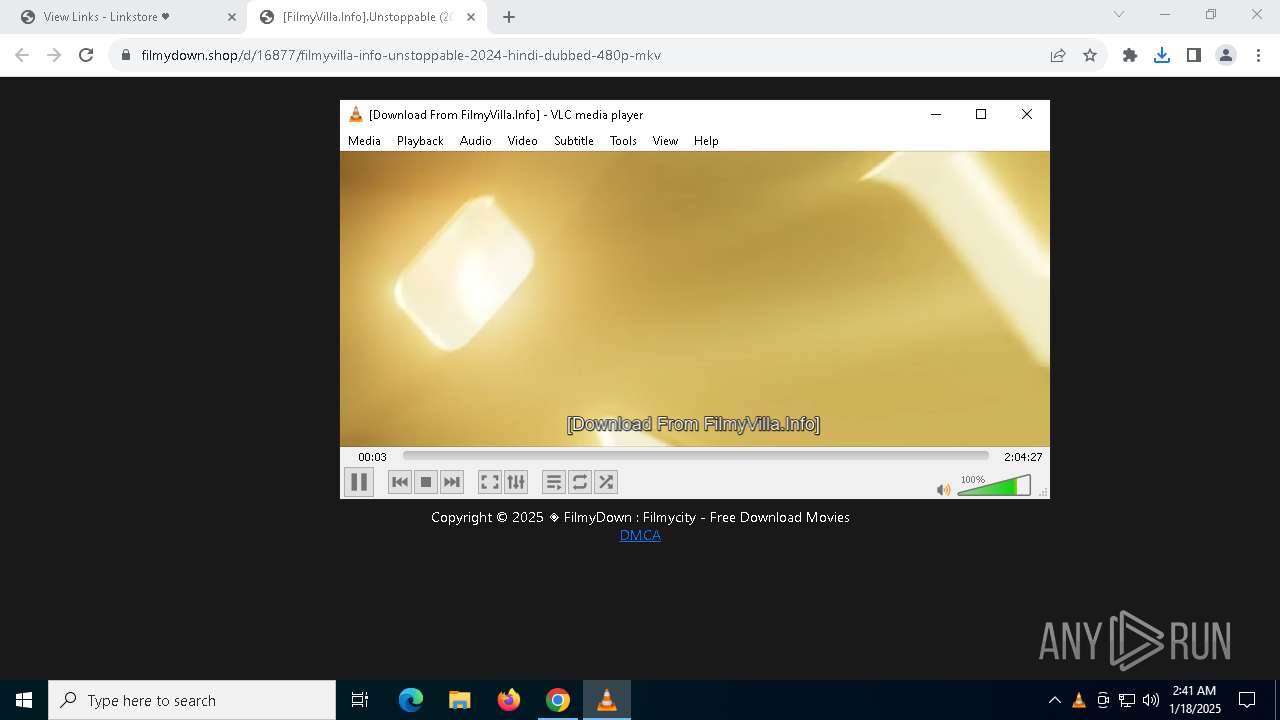This screenshot has width=1280, height=720.
Task: Click the taskbar search box
Action: coord(192,700)
